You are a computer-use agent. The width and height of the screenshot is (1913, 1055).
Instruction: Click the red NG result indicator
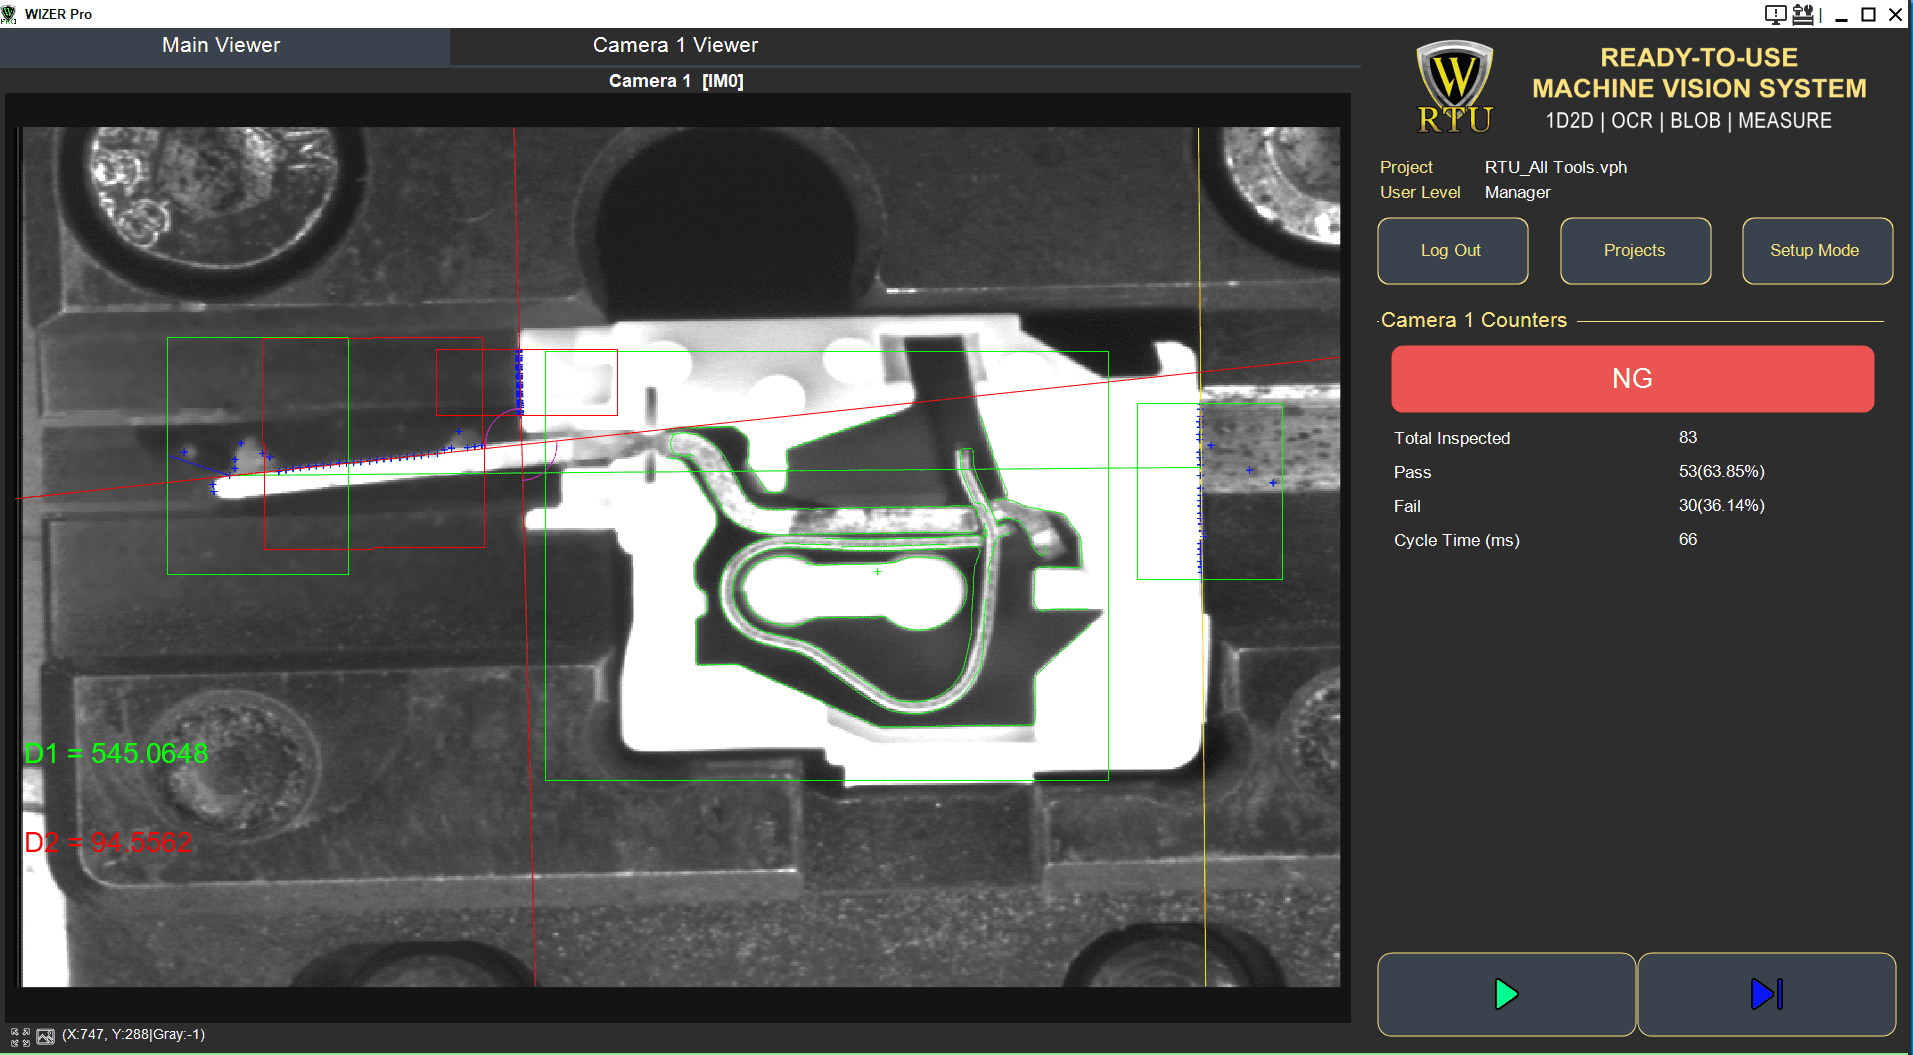1632,379
